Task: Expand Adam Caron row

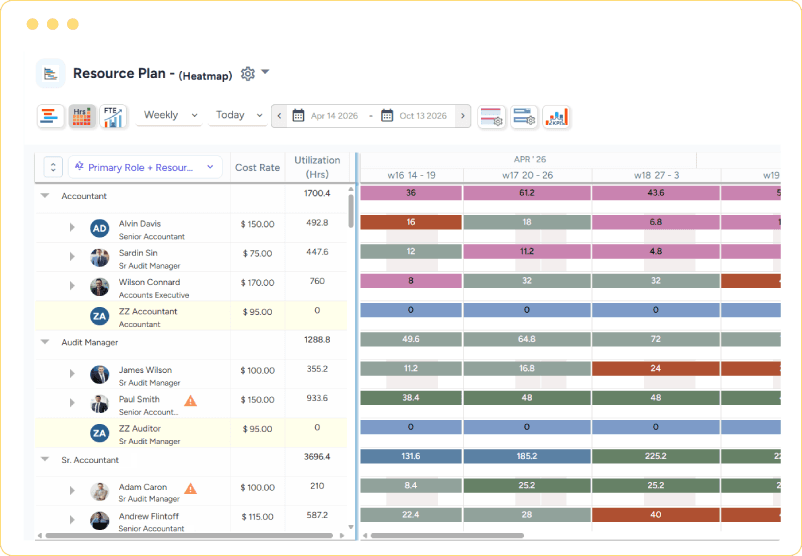Action: (x=72, y=491)
